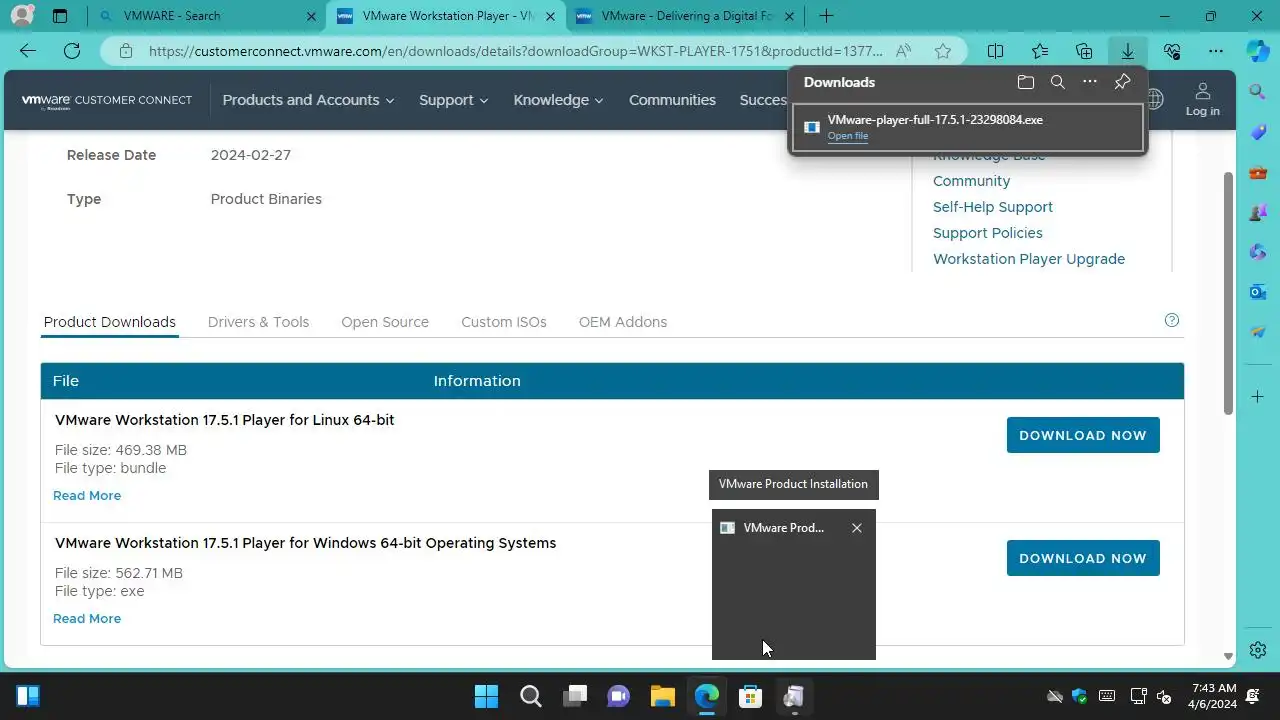Open Browser essentials heart icon

coord(1172,51)
